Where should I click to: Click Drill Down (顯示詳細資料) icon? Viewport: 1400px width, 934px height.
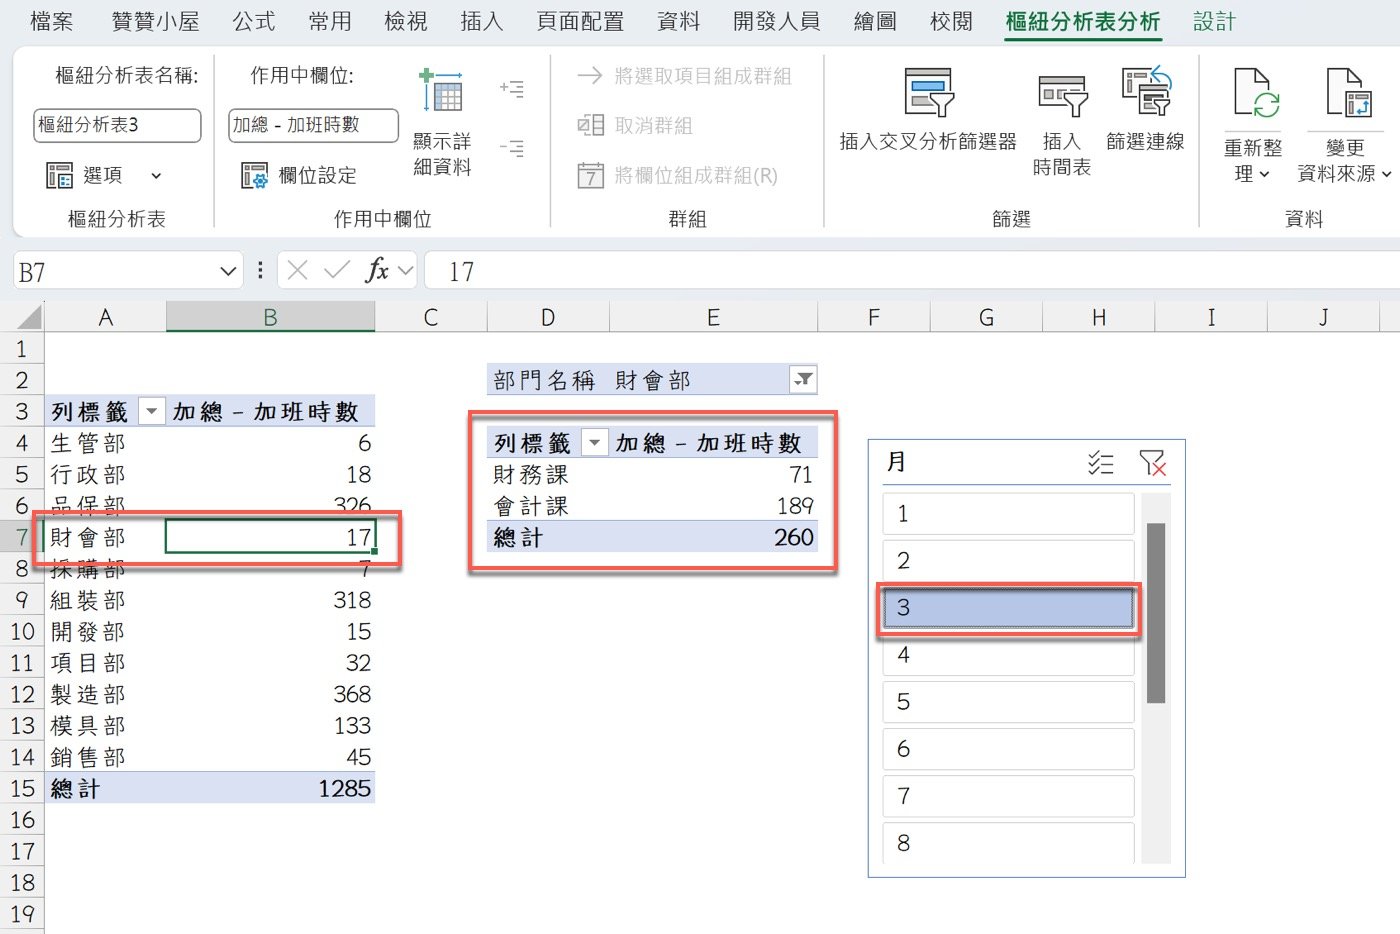click(x=441, y=92)
